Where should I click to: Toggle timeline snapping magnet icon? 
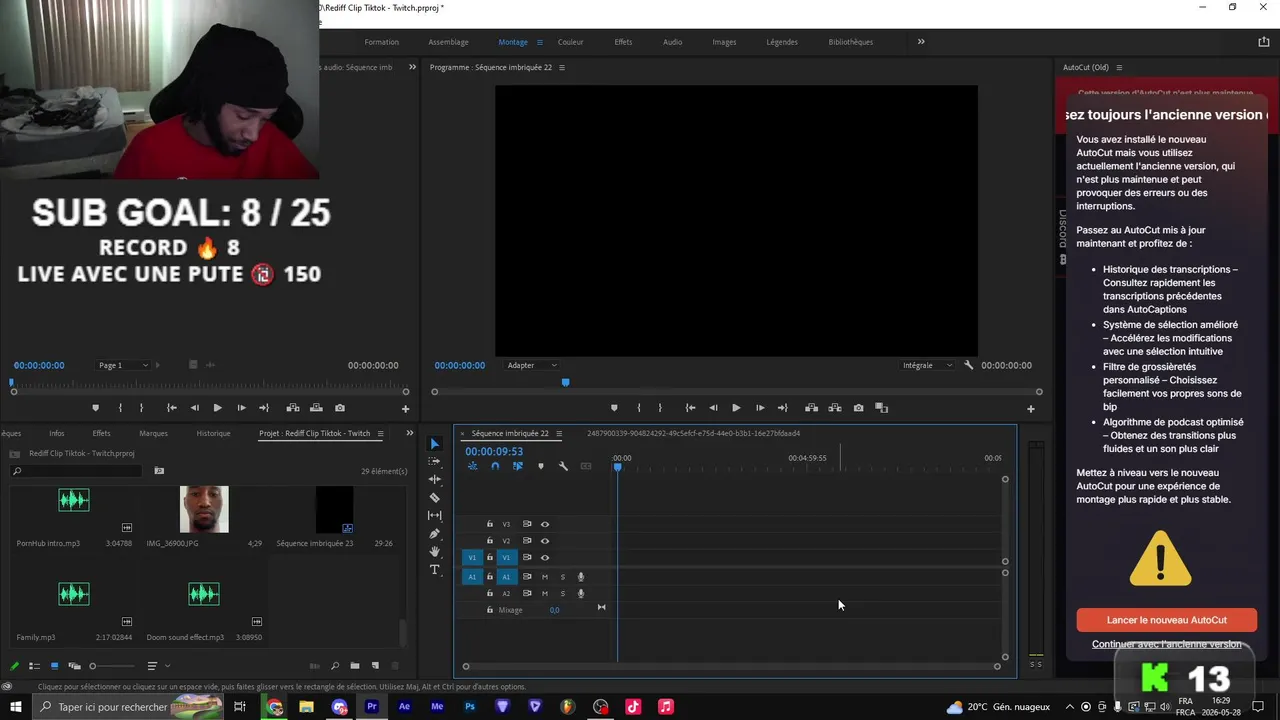coord(494,466)
